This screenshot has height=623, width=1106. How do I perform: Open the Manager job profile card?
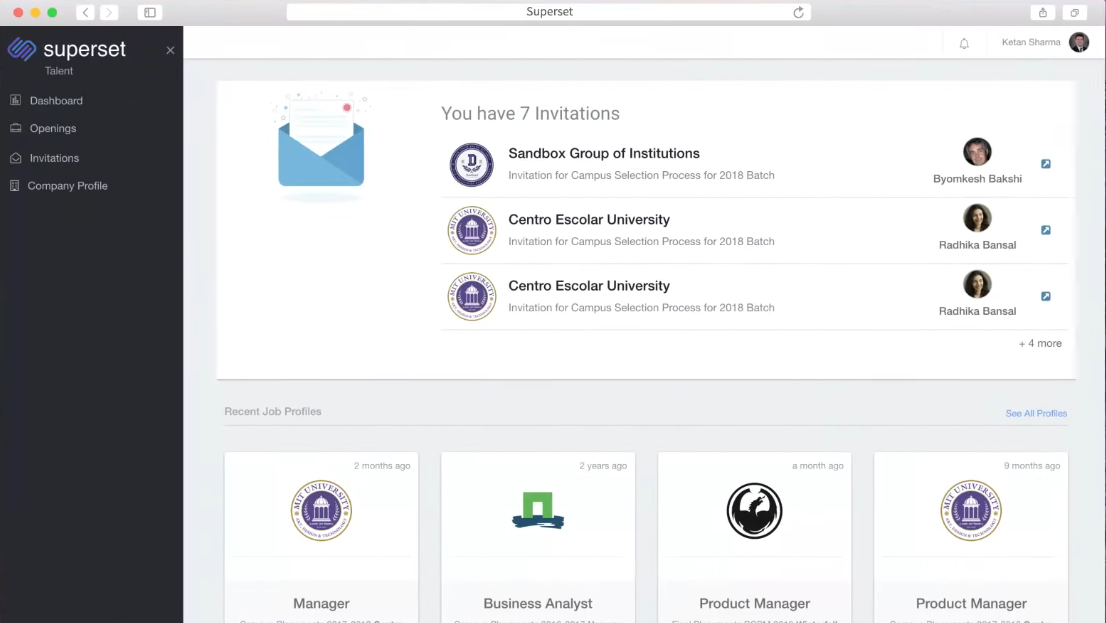[321, 538]
